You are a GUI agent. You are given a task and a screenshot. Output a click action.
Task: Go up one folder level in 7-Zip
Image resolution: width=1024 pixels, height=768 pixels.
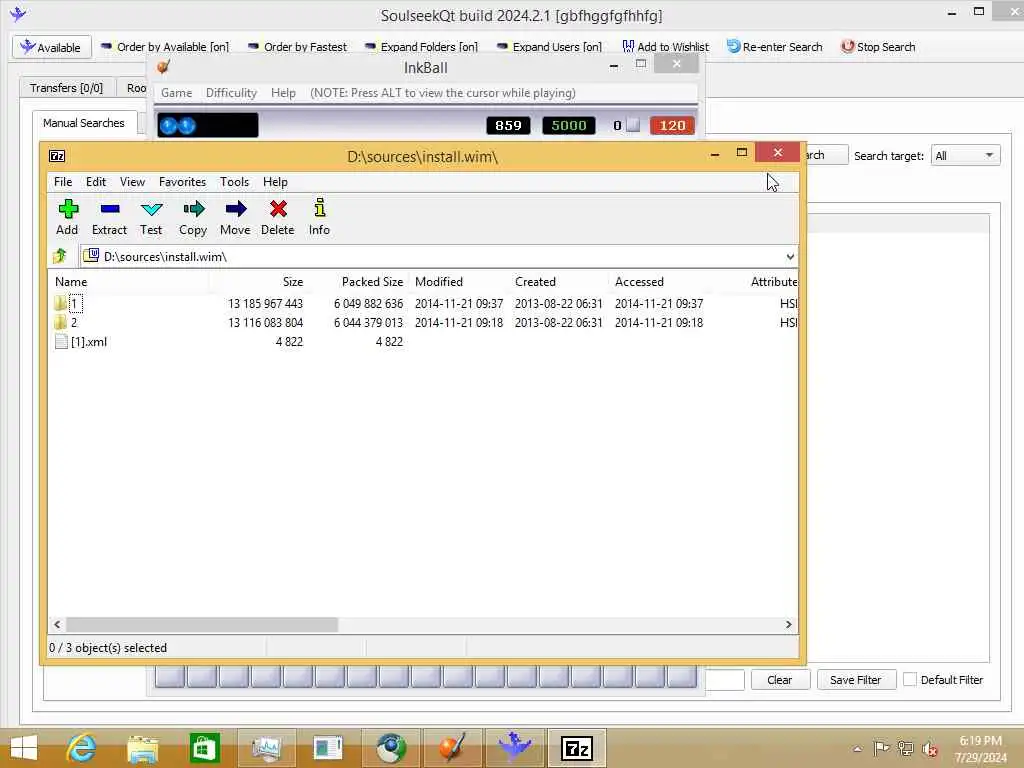60,256
